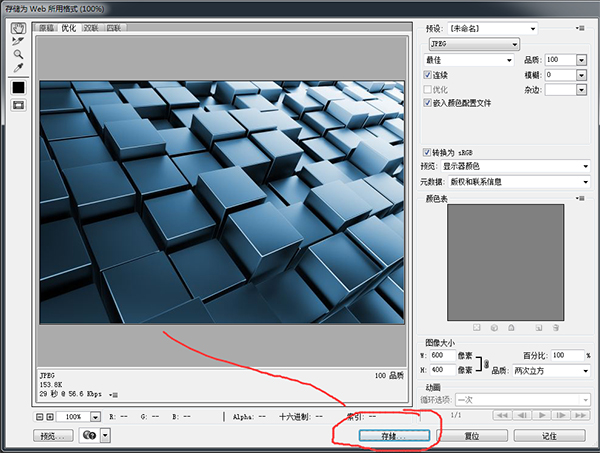This screenshot has width=600, height=453.
Task: Open the 预览 显示器颜色 dropdown
Action: (x=515, y=166)
